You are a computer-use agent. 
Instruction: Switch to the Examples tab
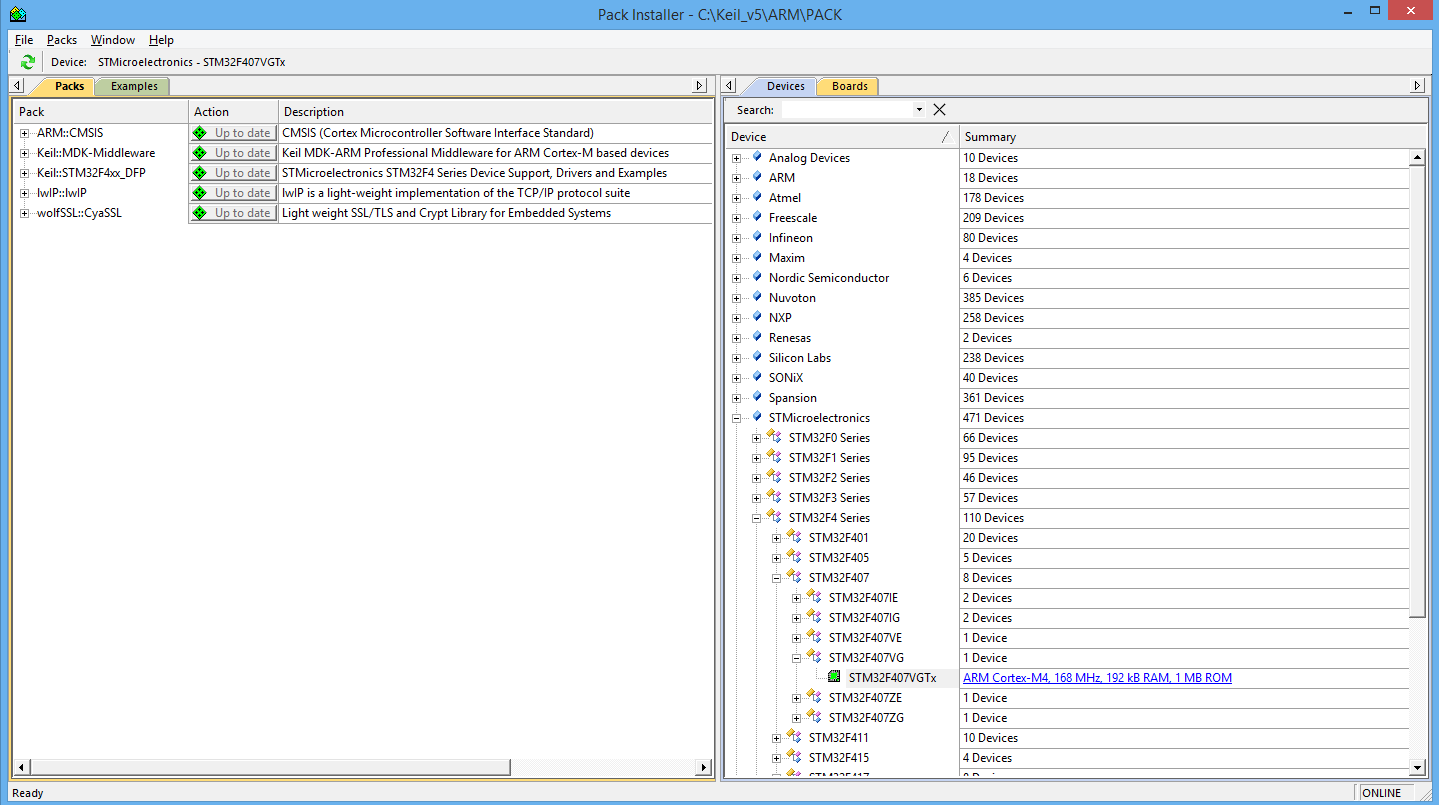point(134,86)
